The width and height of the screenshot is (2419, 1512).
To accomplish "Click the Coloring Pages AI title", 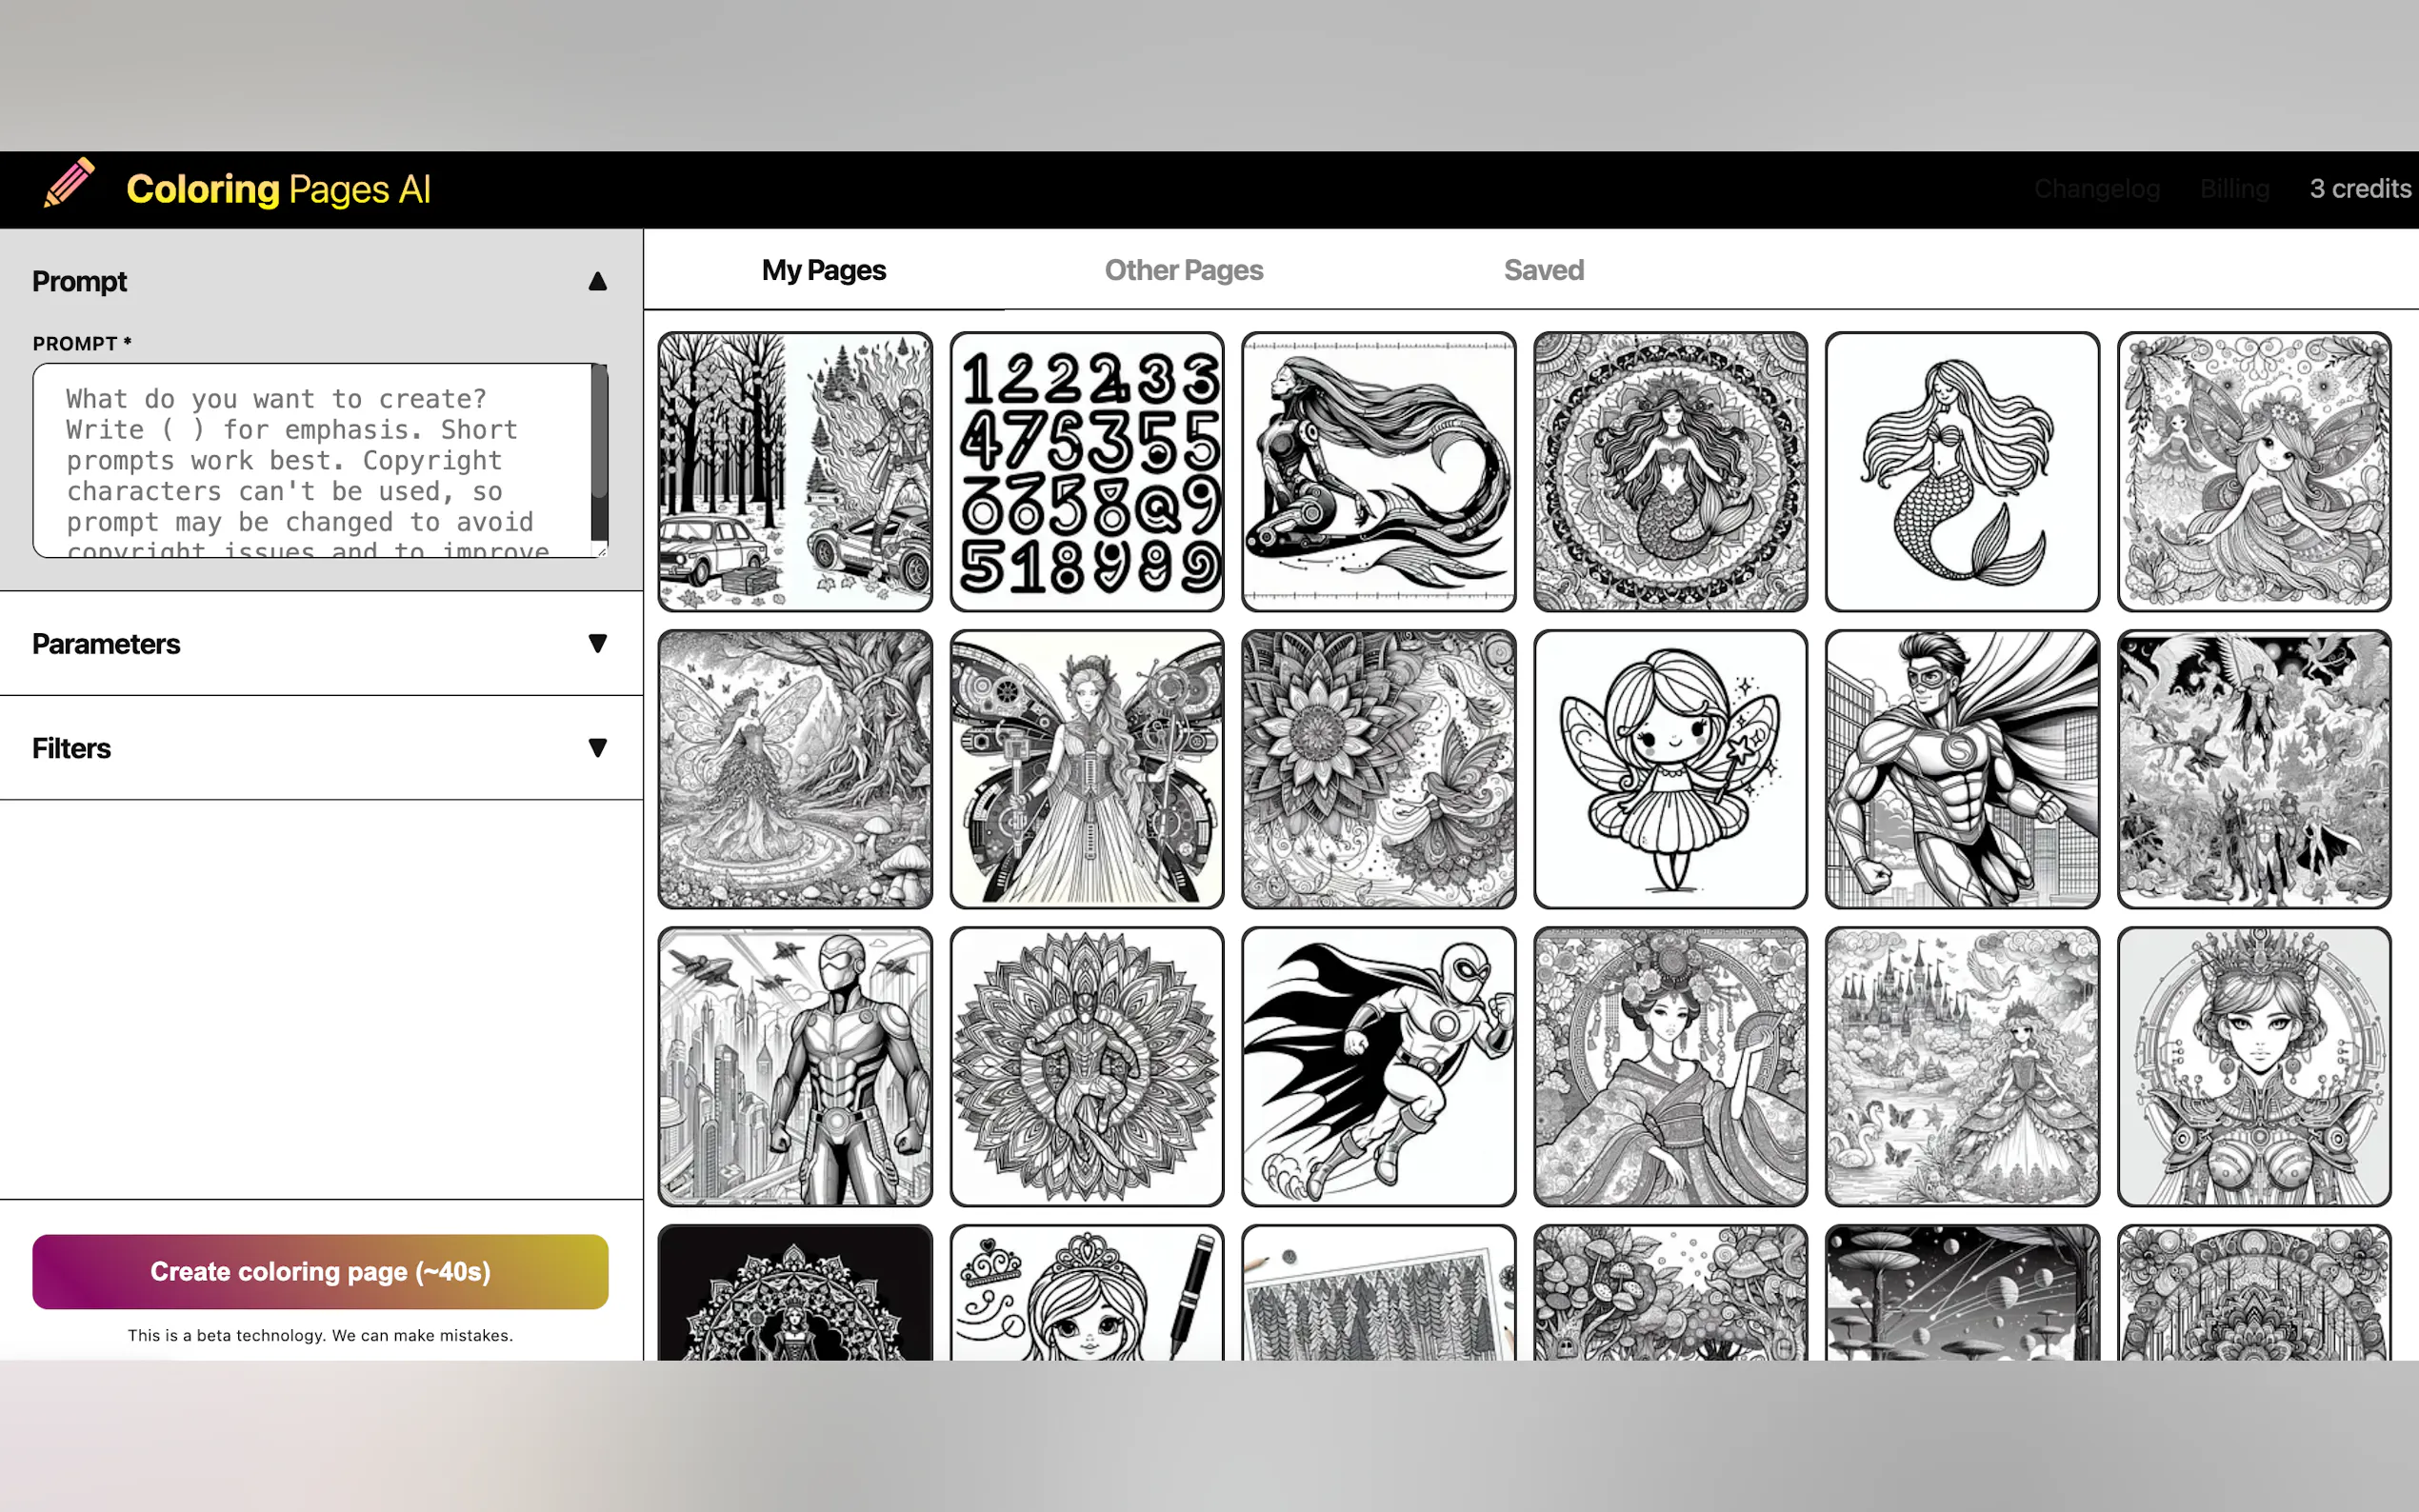I will click(x=278, y=189).
